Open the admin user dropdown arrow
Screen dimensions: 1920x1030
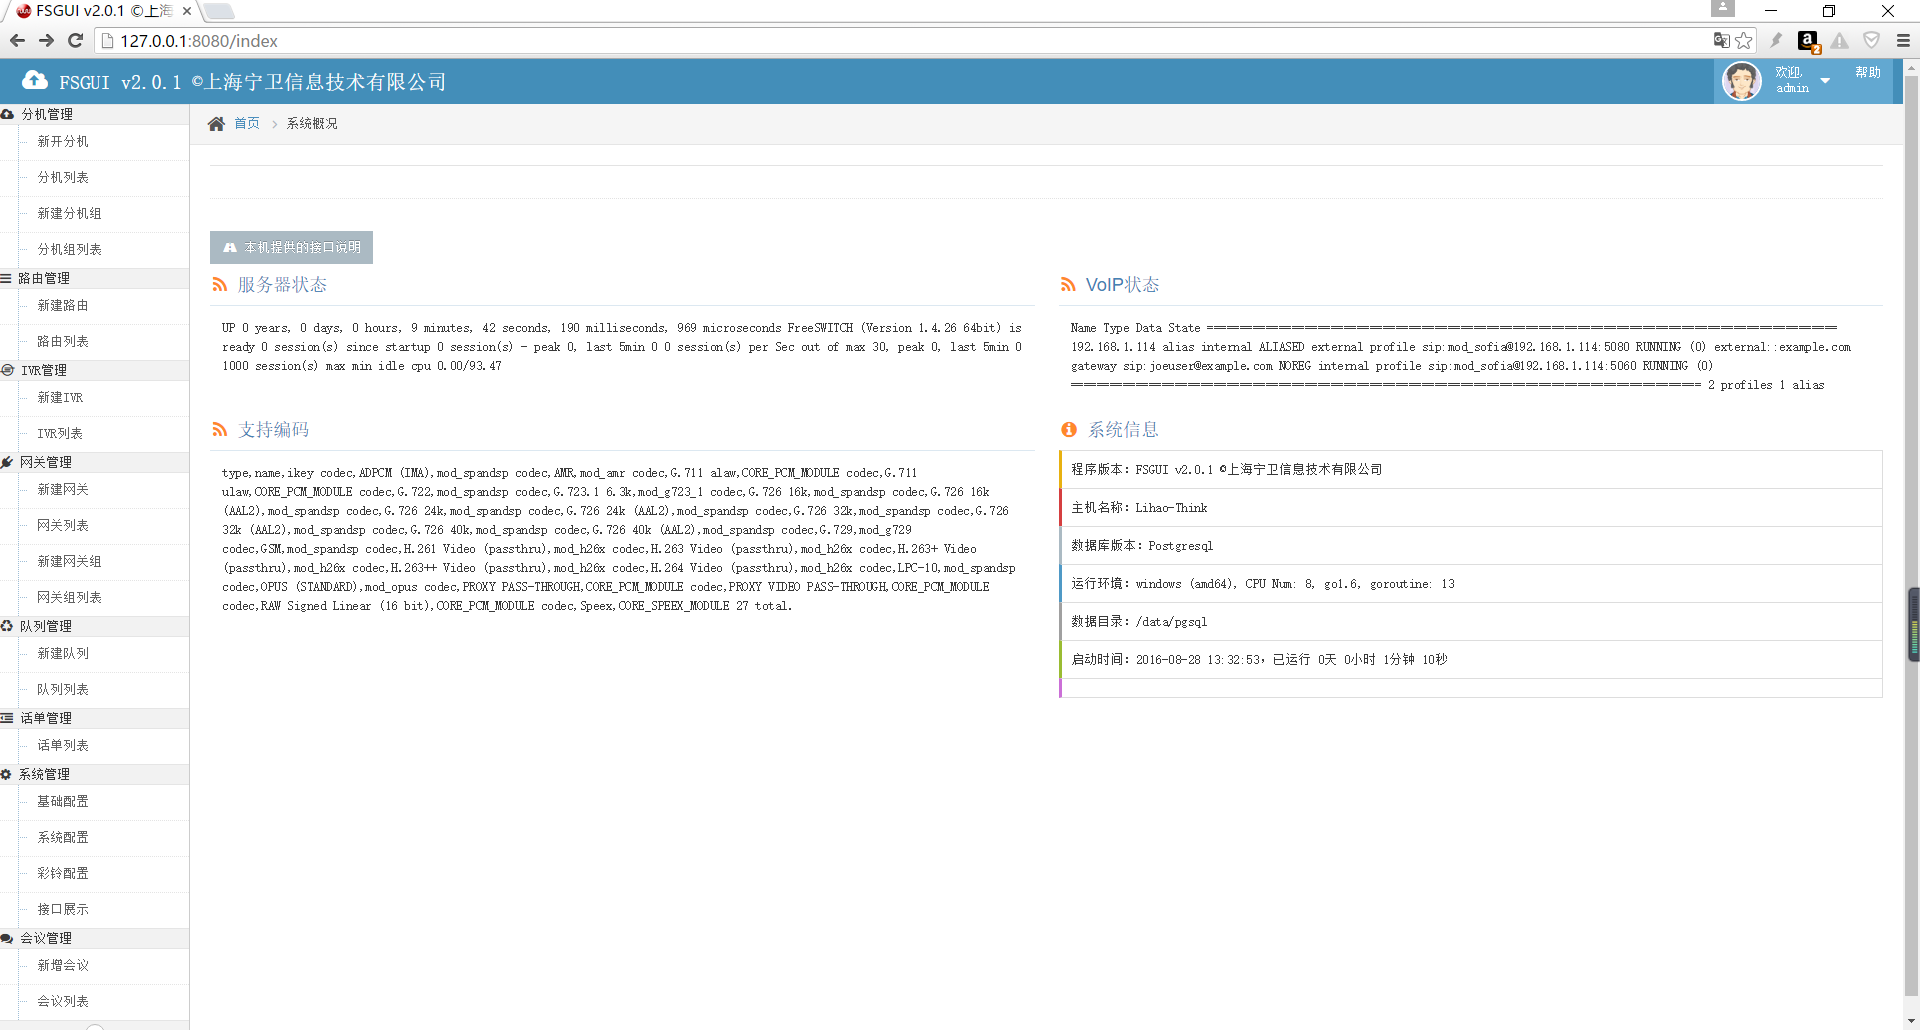pyautogui.click(x=1825, y=81)
